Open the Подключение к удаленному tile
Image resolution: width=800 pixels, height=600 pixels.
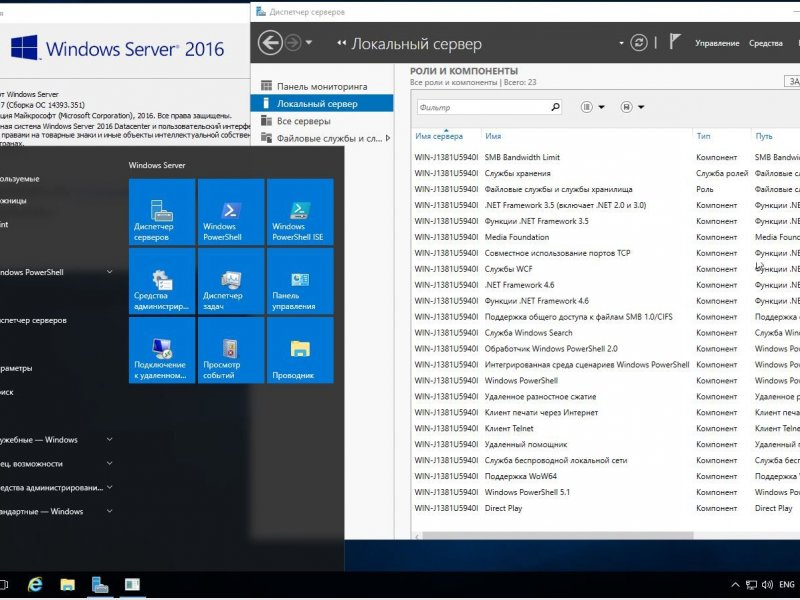click(162, 350)
